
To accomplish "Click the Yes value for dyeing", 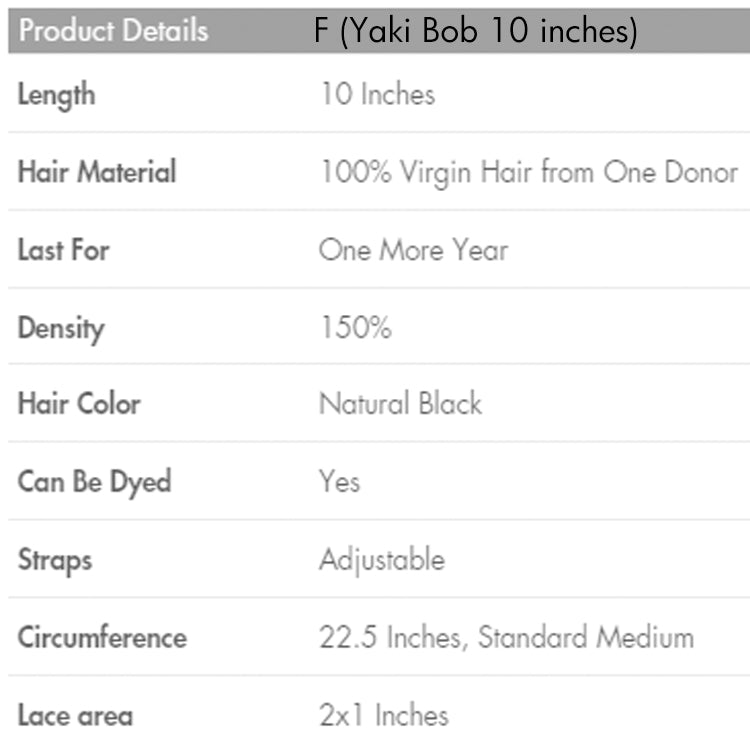I will tap(339, 482).
